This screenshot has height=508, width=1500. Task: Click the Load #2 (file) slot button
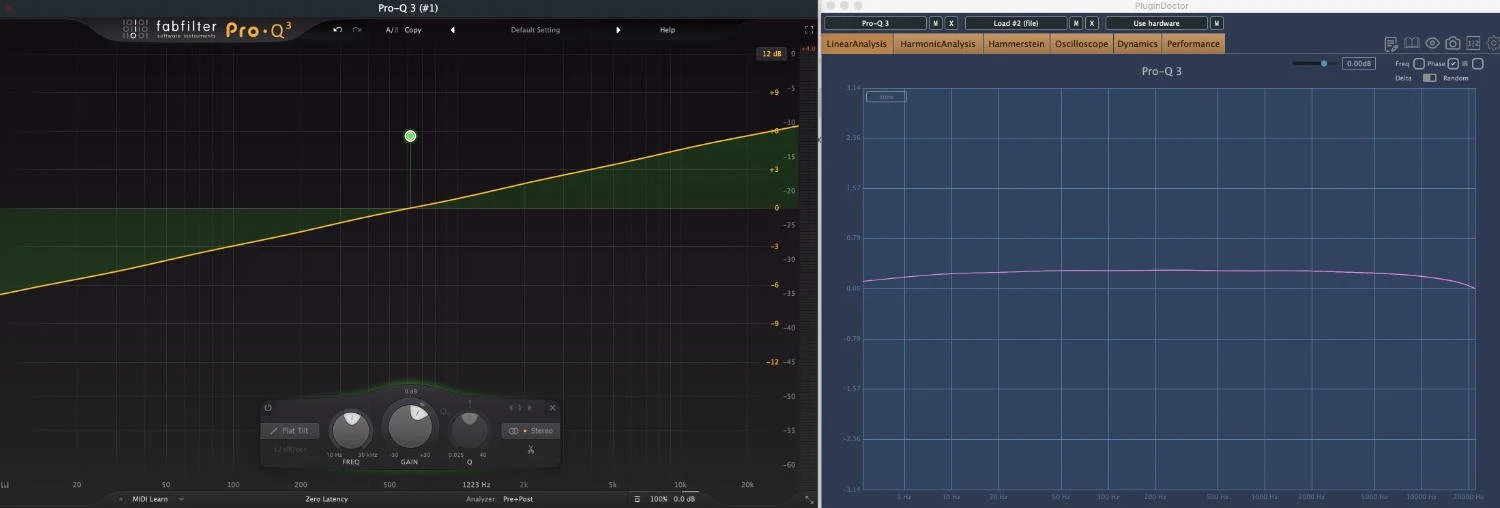[1016, 23]
